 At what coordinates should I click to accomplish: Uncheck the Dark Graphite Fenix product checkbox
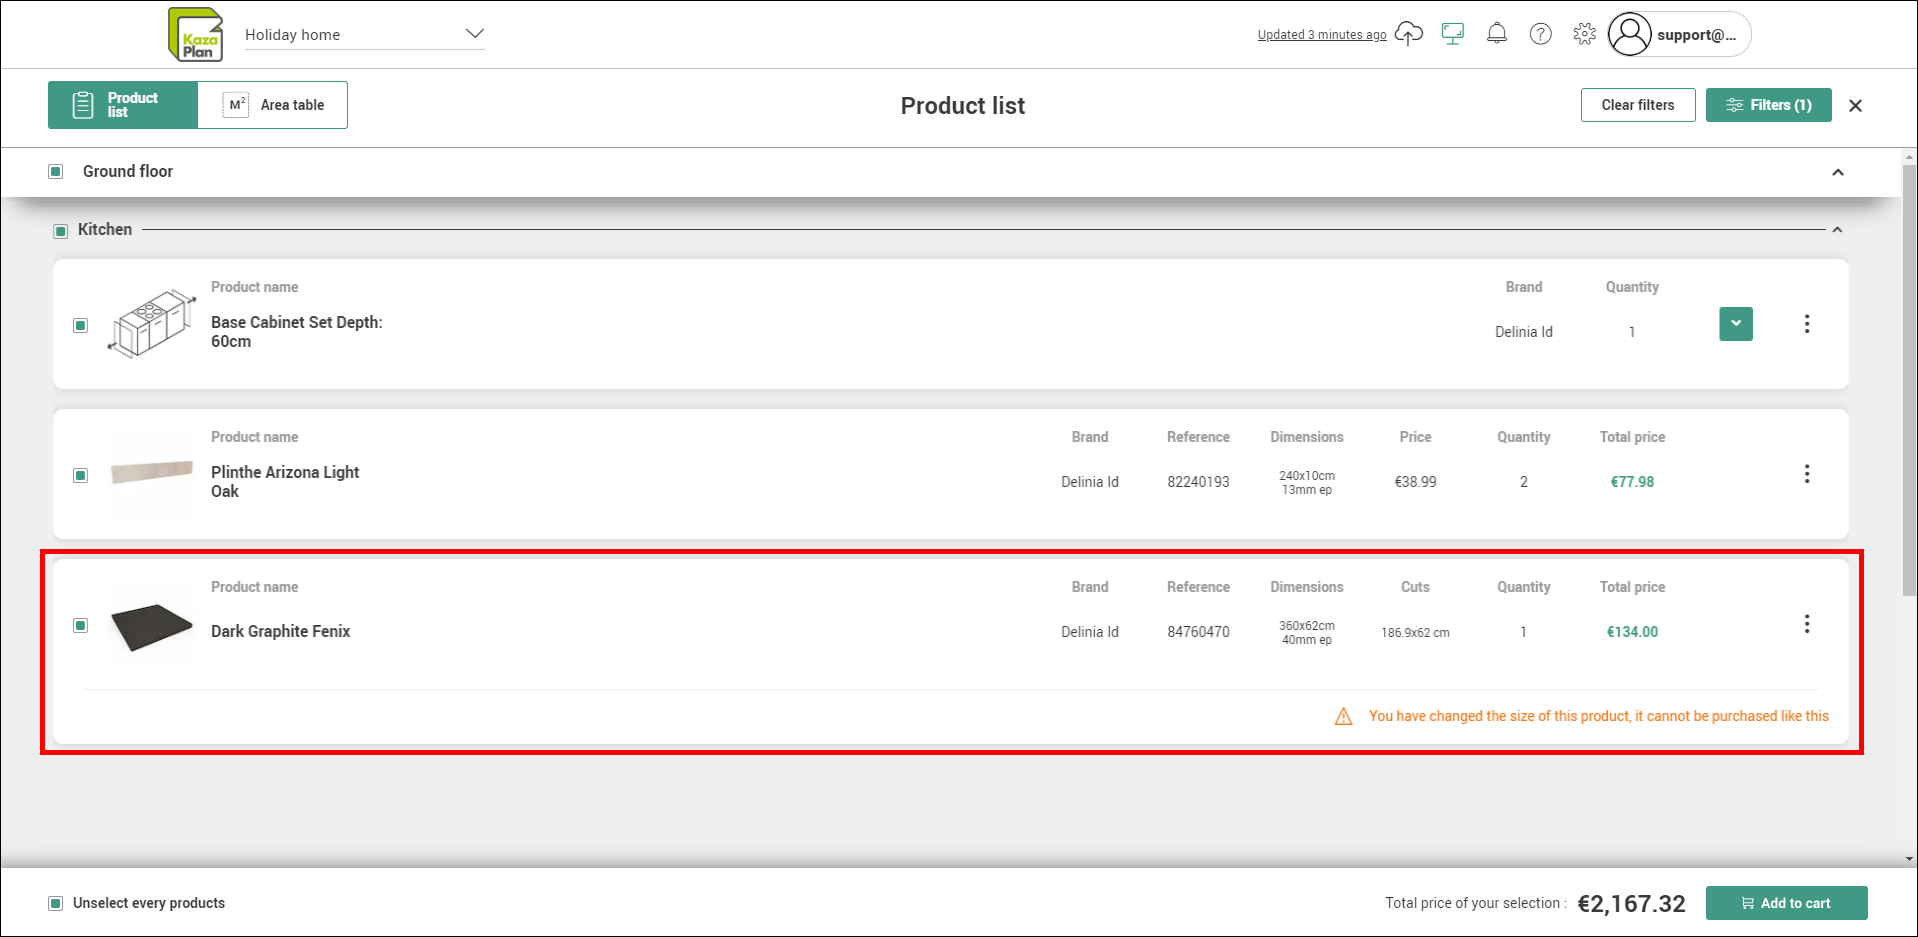point(81,626)
